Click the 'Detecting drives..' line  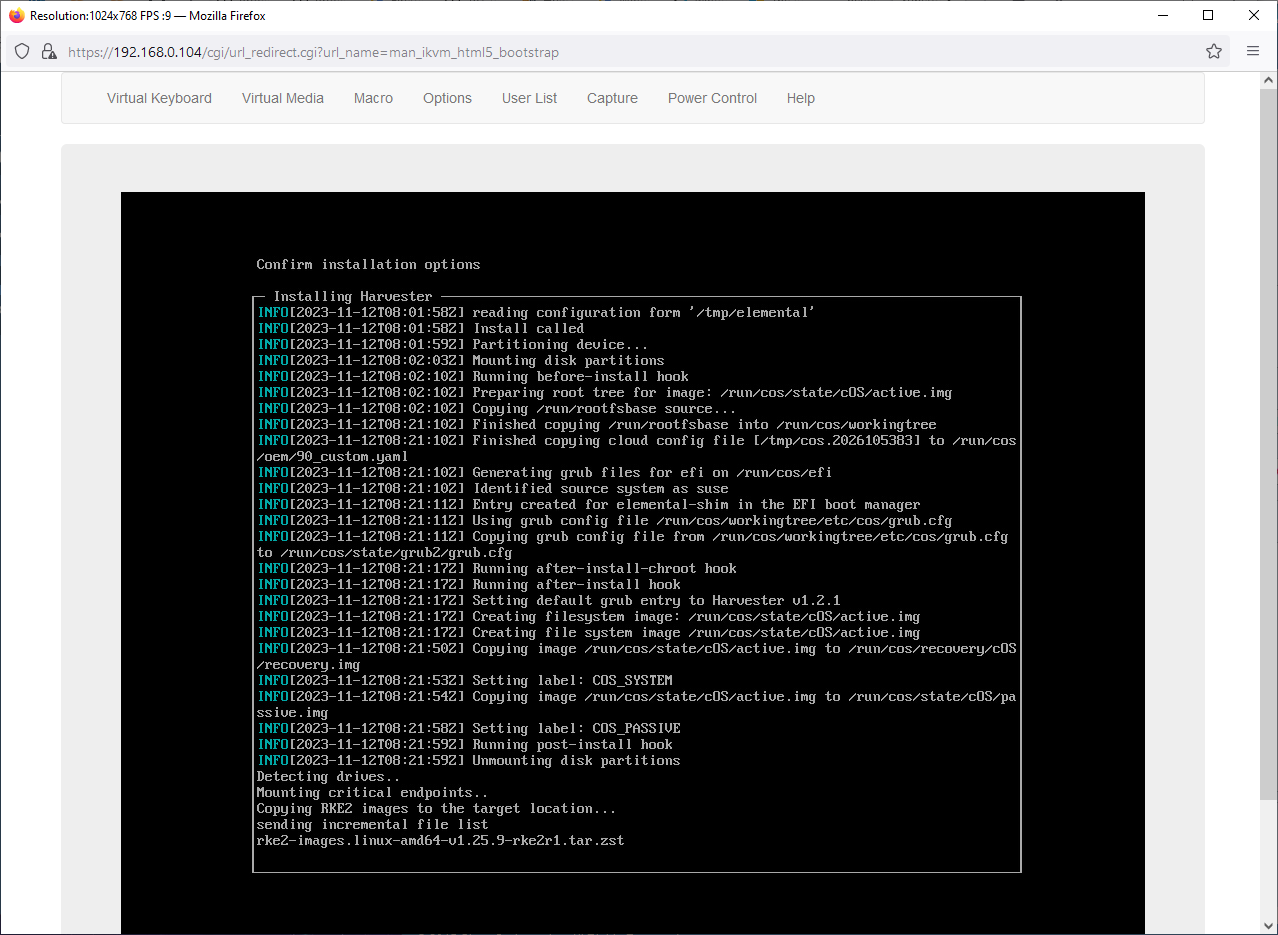[x=328, y=777]
